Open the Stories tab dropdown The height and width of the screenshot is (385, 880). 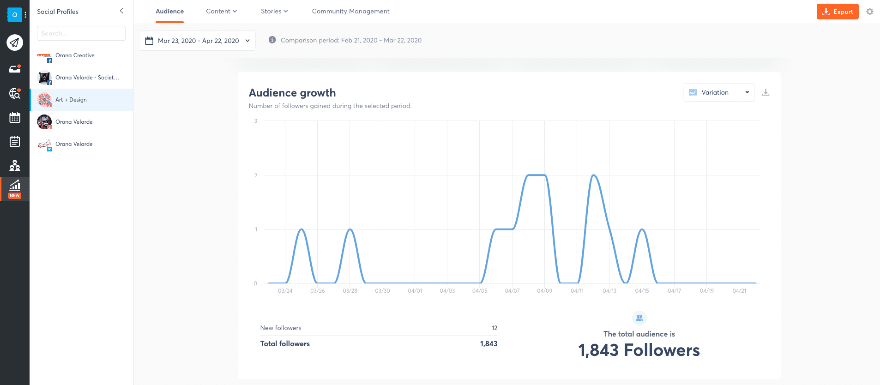[274, 11]
